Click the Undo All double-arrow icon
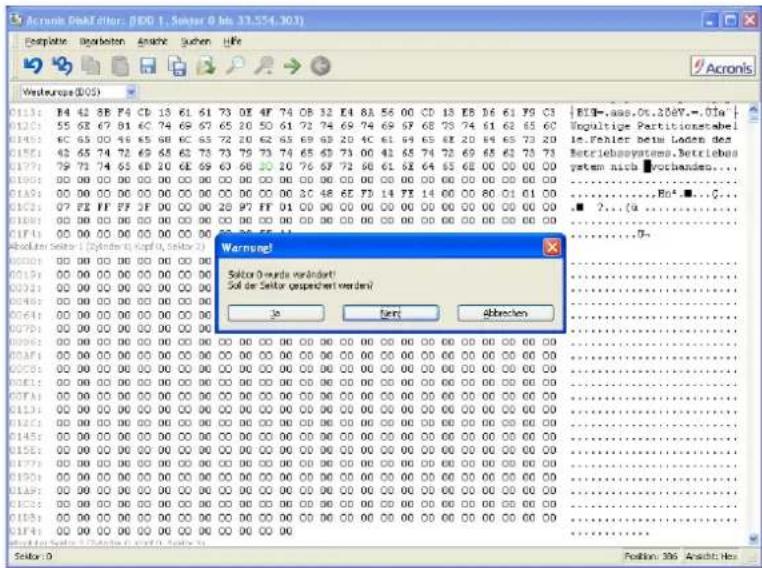This screenshot has width=762, height=568. (62, 66)
